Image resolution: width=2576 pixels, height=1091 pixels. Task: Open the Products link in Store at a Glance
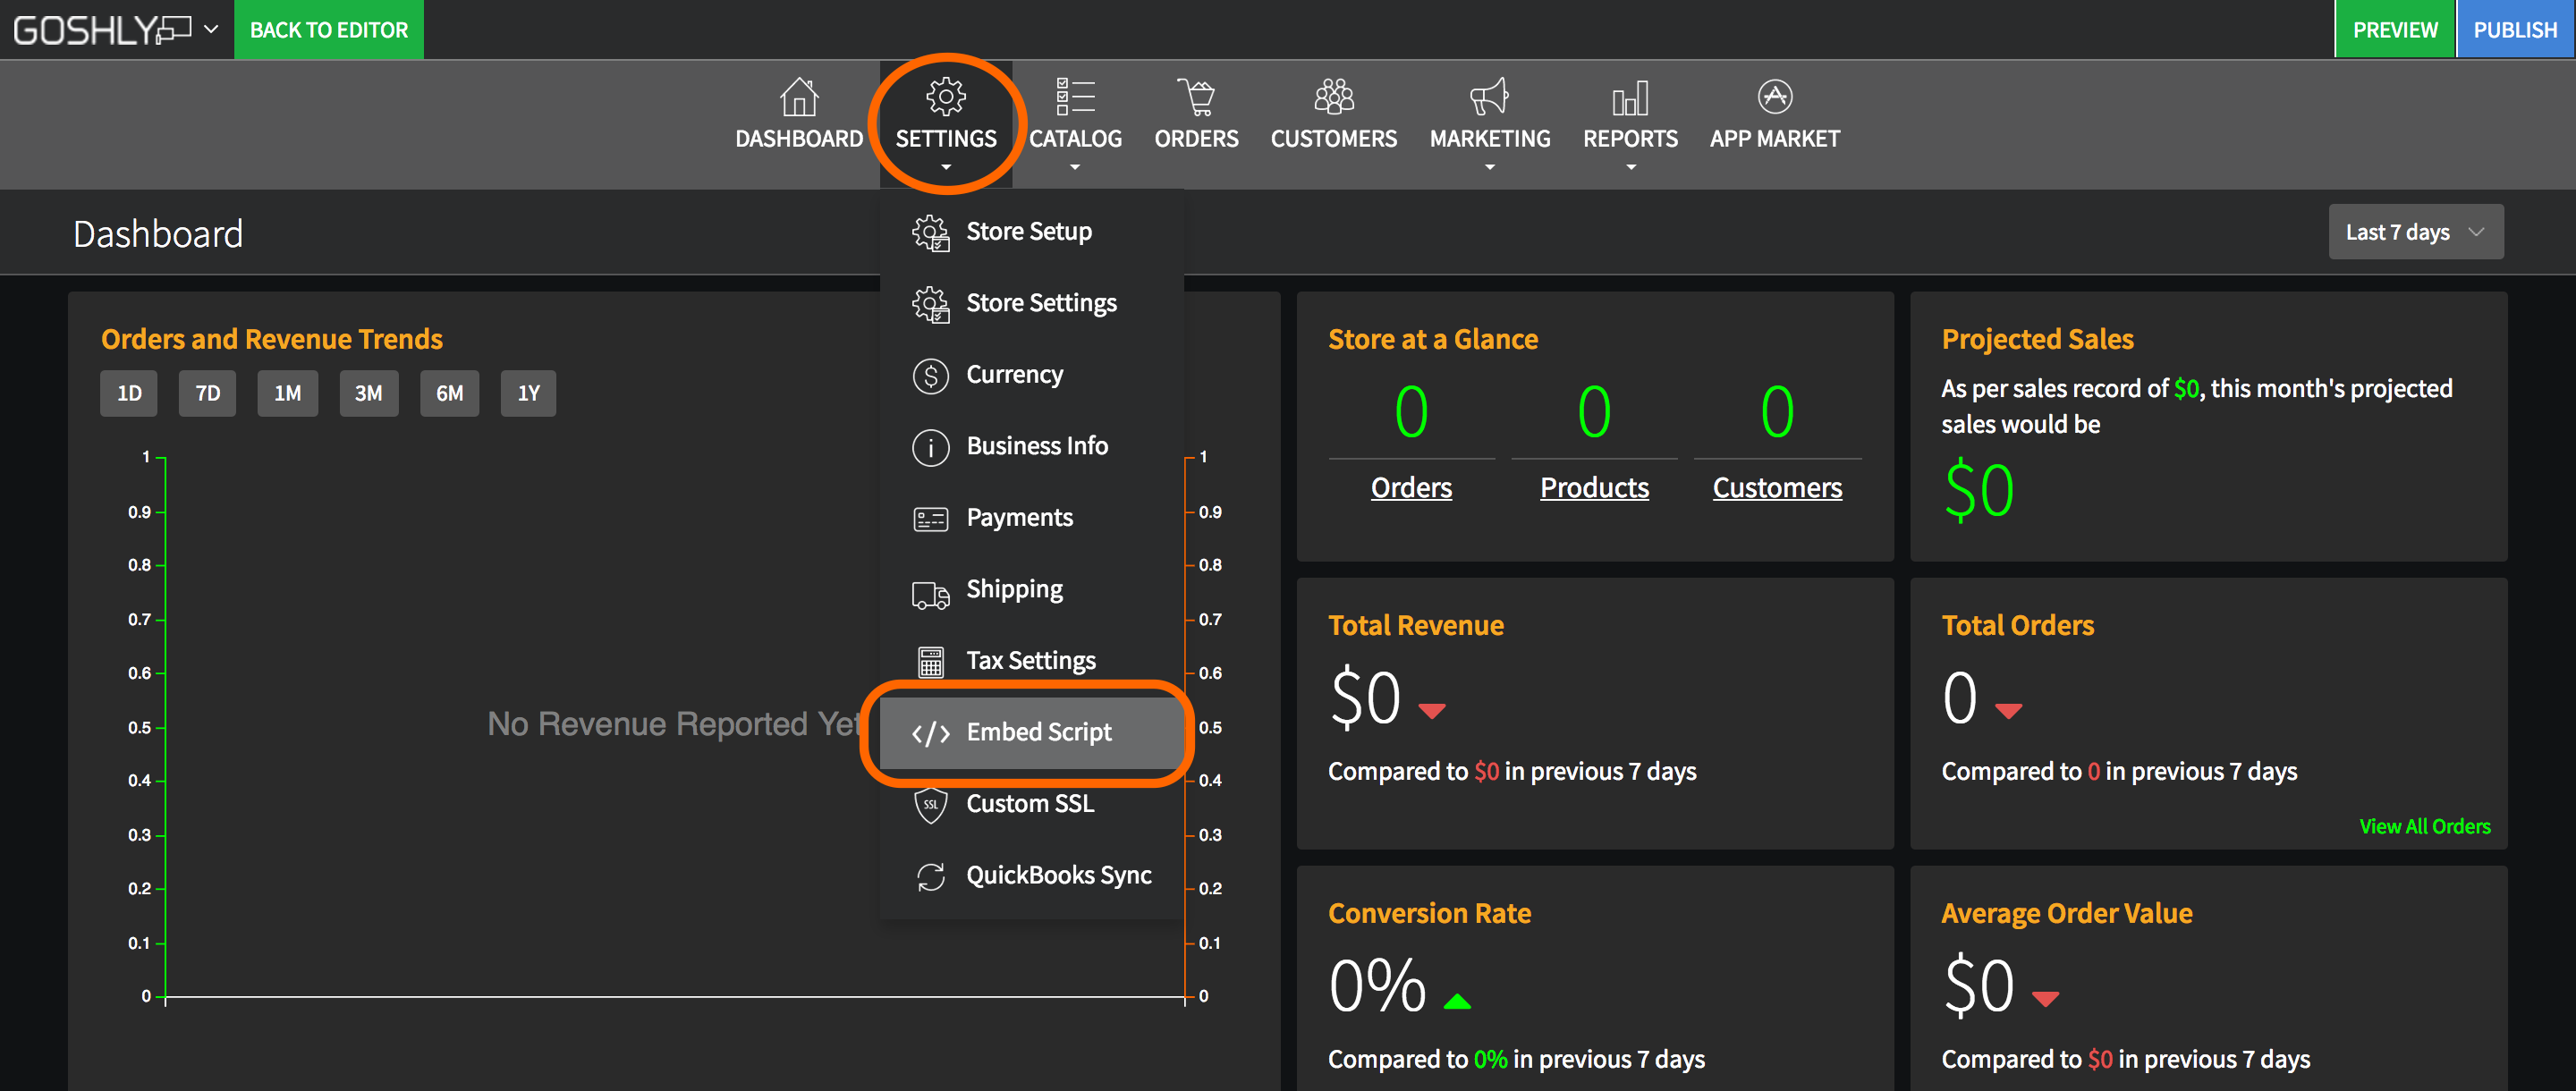[1594, 487]
